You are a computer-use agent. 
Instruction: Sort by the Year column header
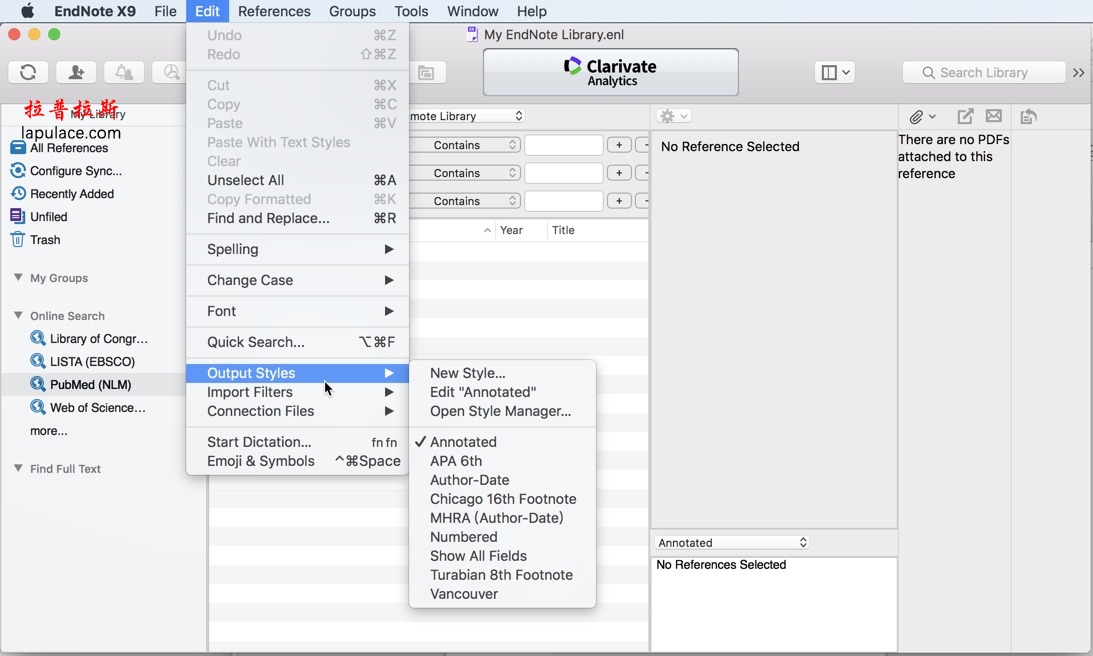(x=520, y=230)
